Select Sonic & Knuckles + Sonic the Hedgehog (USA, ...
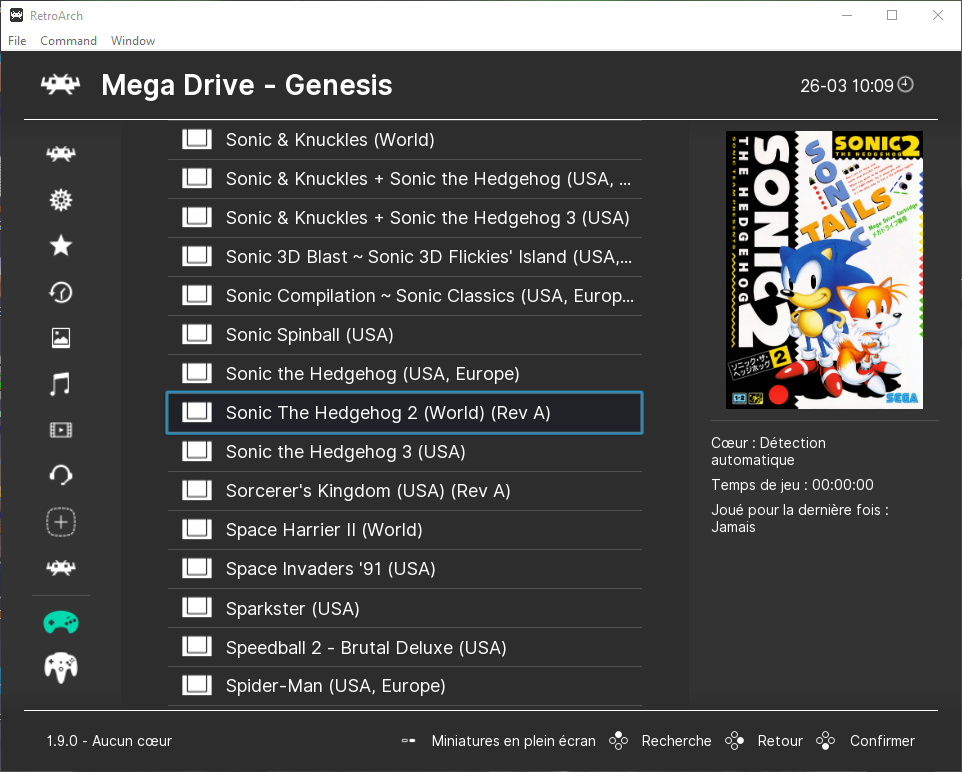This screenshot has height=772, width=962. (x=404, y=179)
